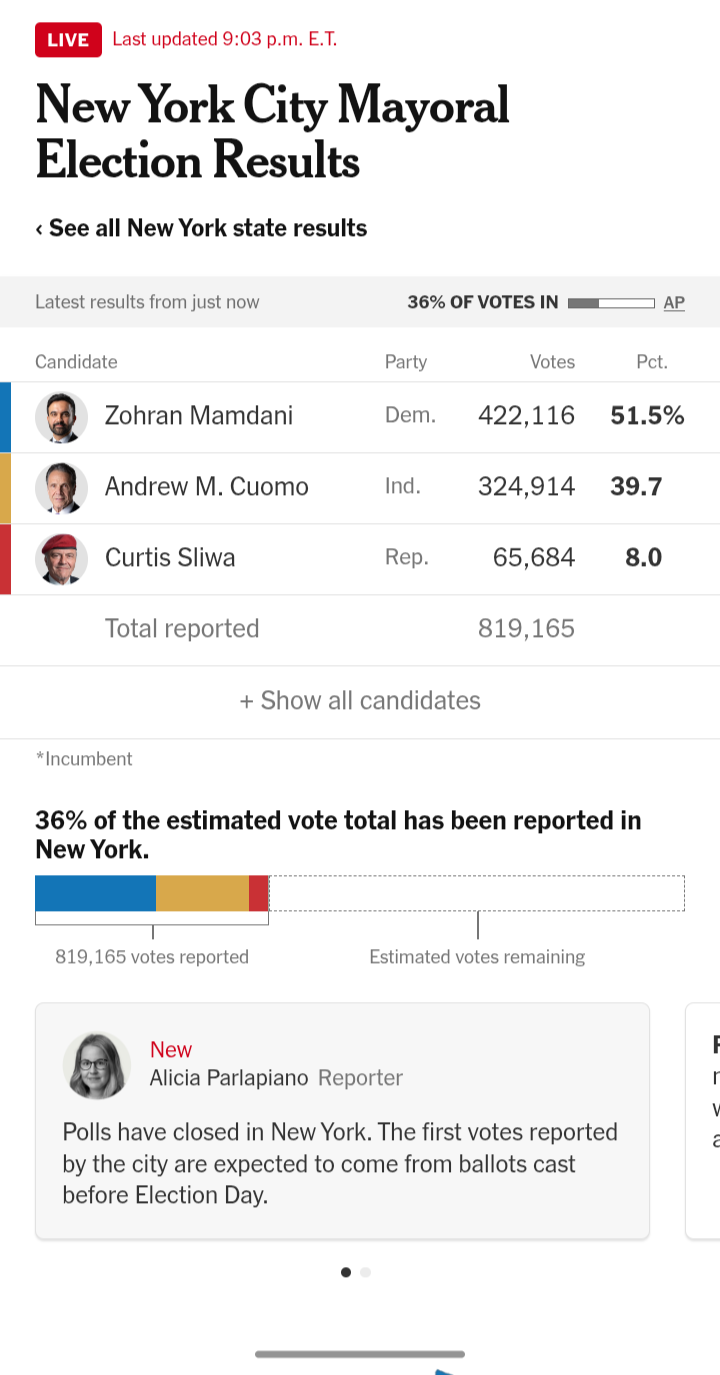
Task: Click Alicia Parlapiano's reporter avatar
Action: (97, 1065)
